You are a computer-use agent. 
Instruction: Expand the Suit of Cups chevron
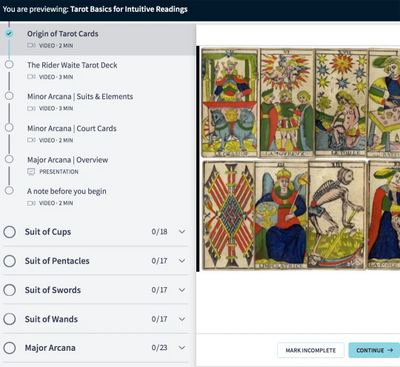[182, 232]
